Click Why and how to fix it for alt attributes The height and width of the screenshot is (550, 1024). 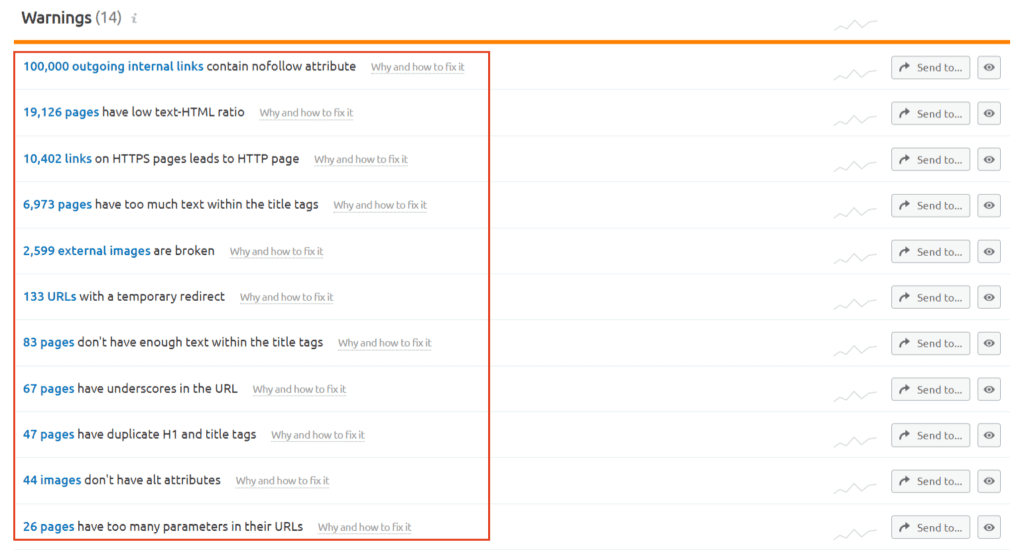pos(282,481)
